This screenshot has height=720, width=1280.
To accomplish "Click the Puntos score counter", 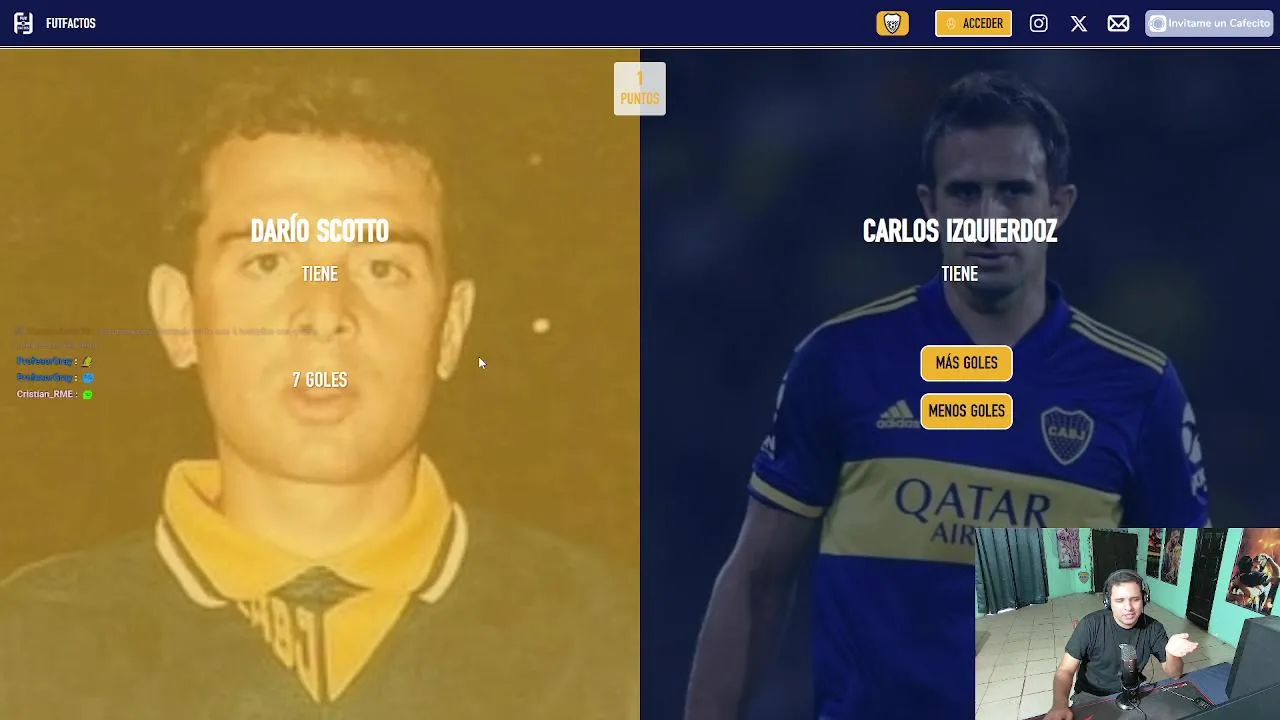I will click(640, 88).
